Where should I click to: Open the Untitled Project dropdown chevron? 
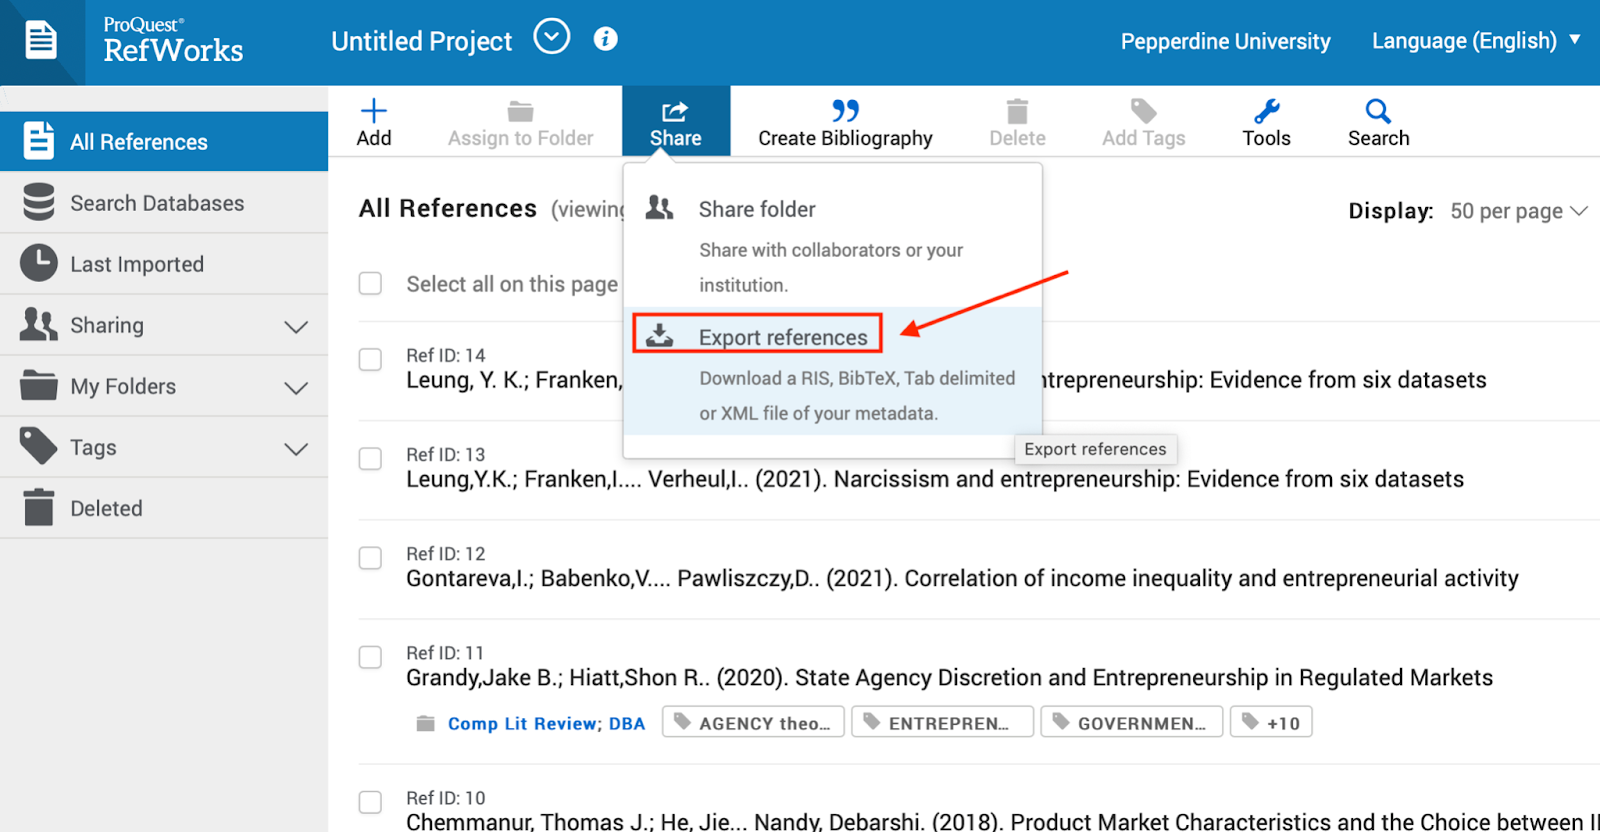[x=551, y=38]
